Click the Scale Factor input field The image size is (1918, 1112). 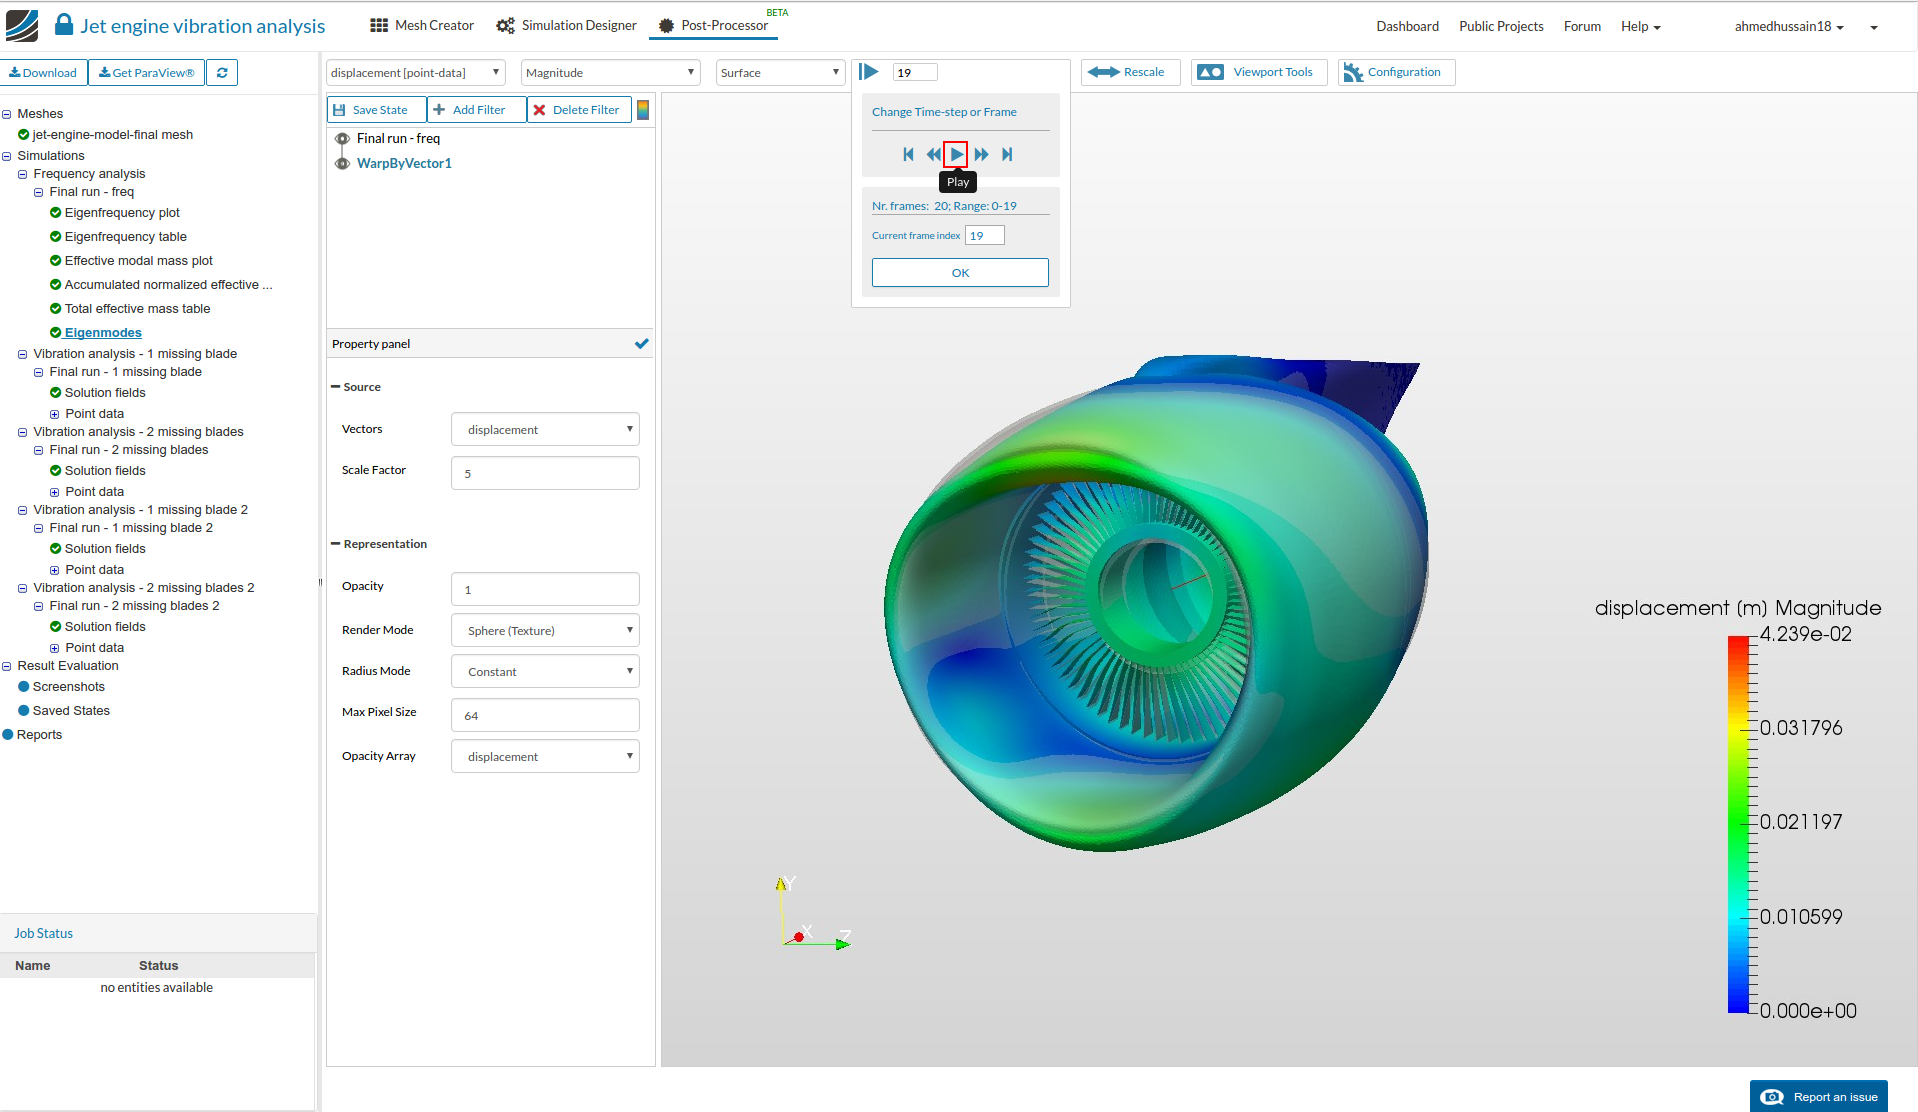545,474
